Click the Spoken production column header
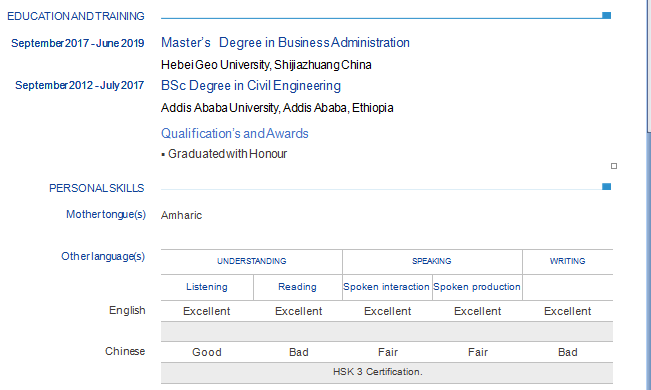 point(477,287)
